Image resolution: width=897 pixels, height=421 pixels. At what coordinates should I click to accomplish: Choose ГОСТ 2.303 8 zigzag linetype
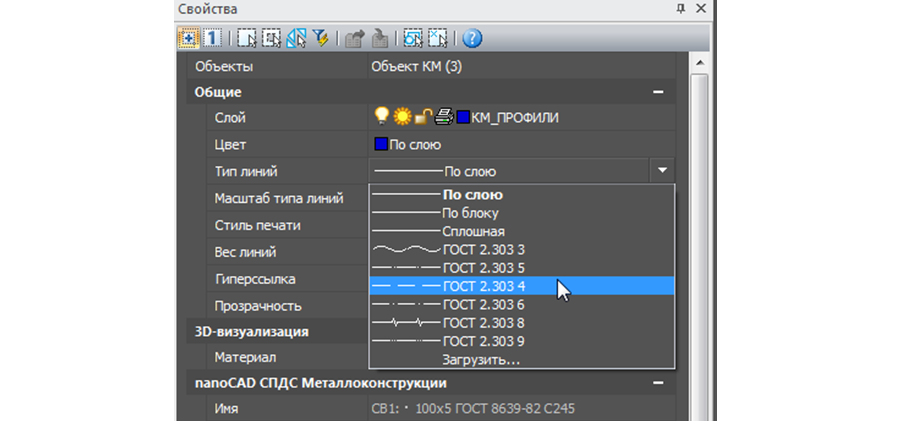(x=522, y=323)
